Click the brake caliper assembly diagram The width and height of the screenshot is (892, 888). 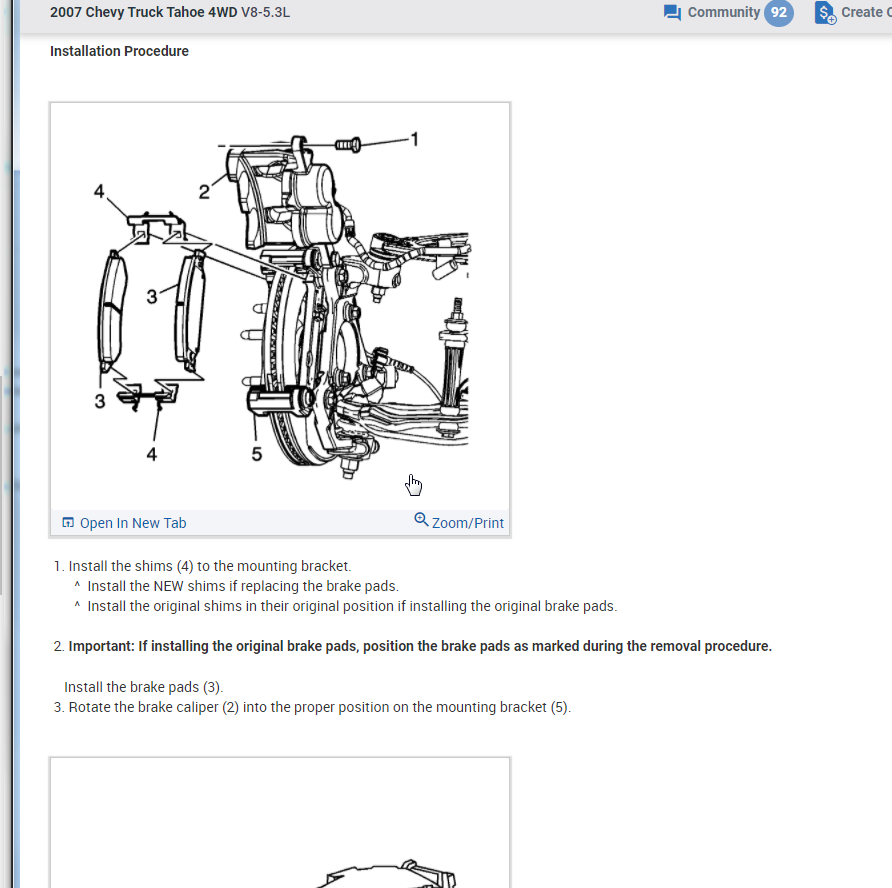(x=281, y=307)
